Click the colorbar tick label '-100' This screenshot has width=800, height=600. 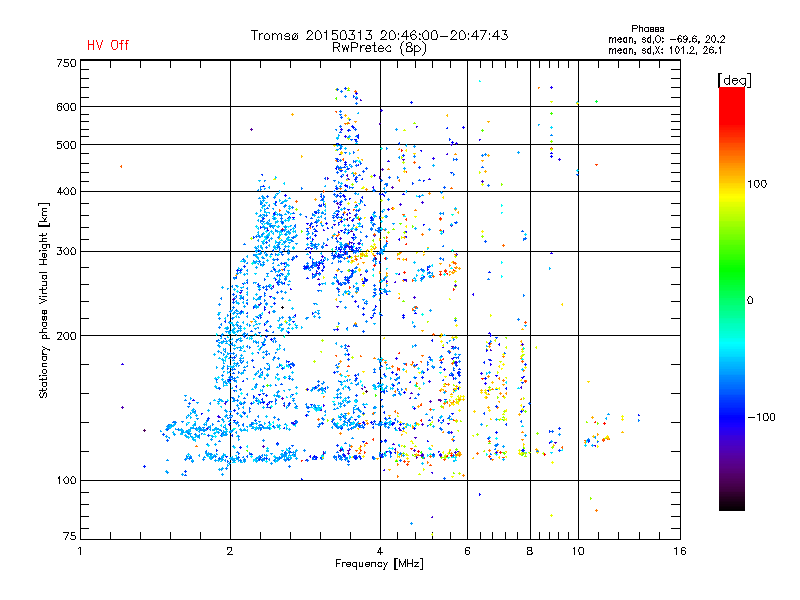tap(761, 417)
